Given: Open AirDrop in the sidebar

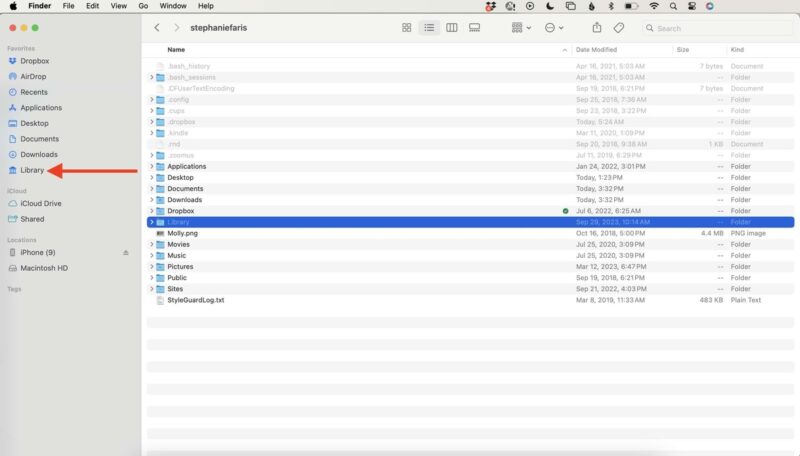Looking at the screenshot, I should (33, 77).
